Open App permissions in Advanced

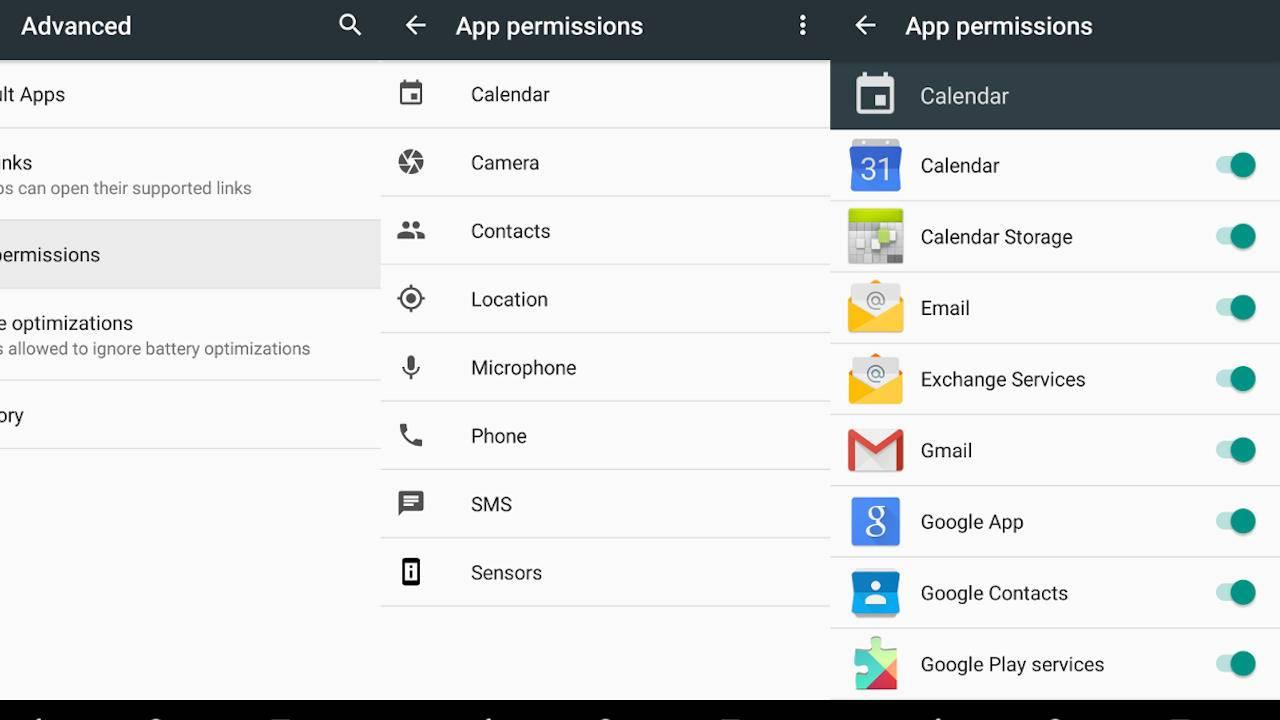[190, 254]
